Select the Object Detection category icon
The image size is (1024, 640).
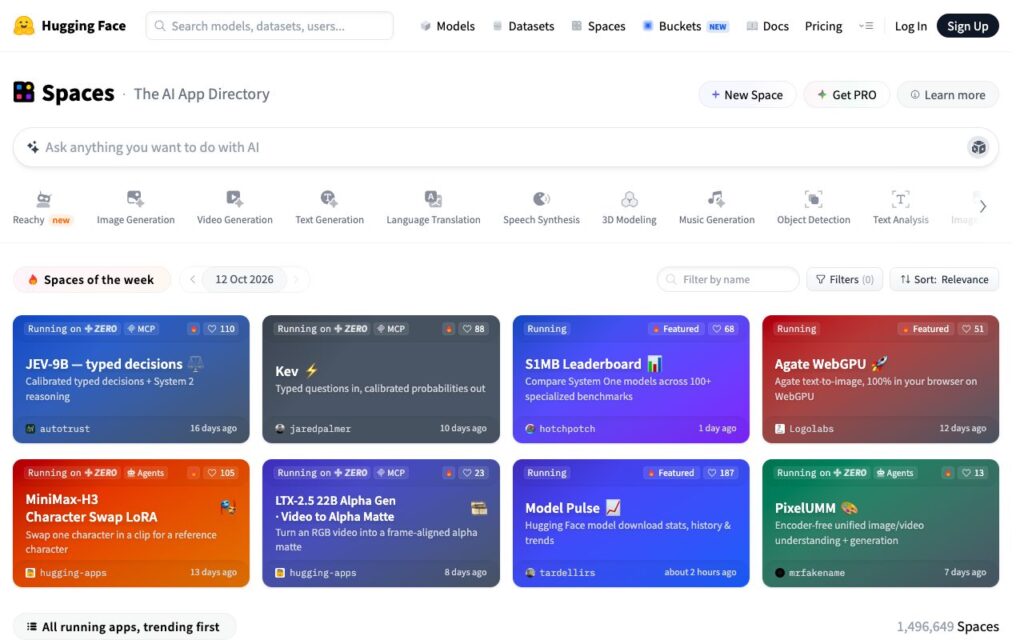tap(813, 199)
